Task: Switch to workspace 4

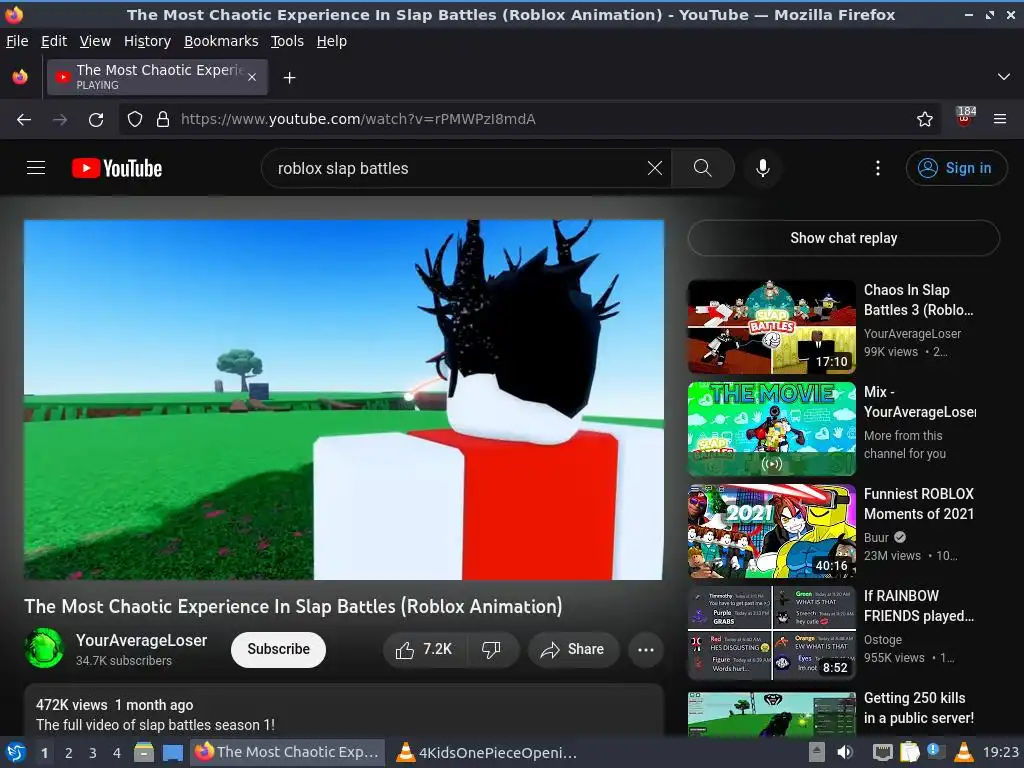Action: coord(117,753)
